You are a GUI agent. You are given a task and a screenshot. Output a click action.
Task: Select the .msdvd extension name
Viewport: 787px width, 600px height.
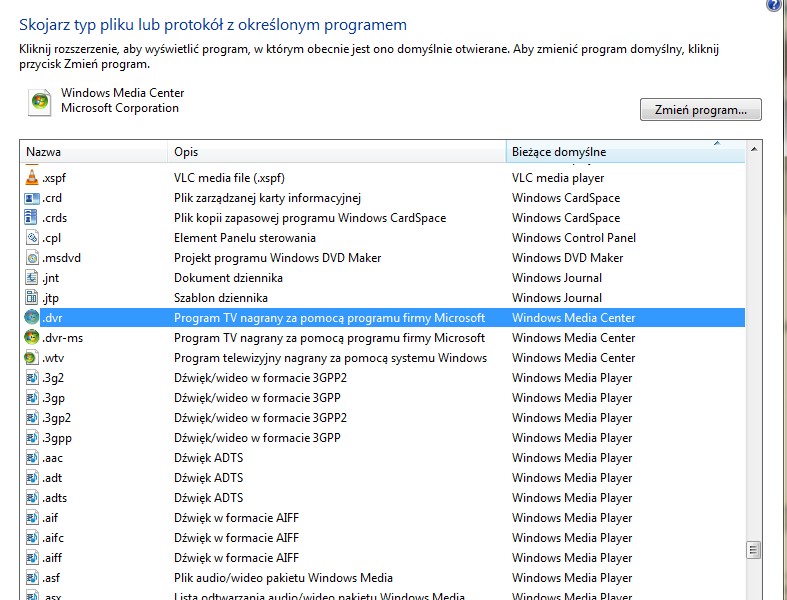click(x=61, y=258)
